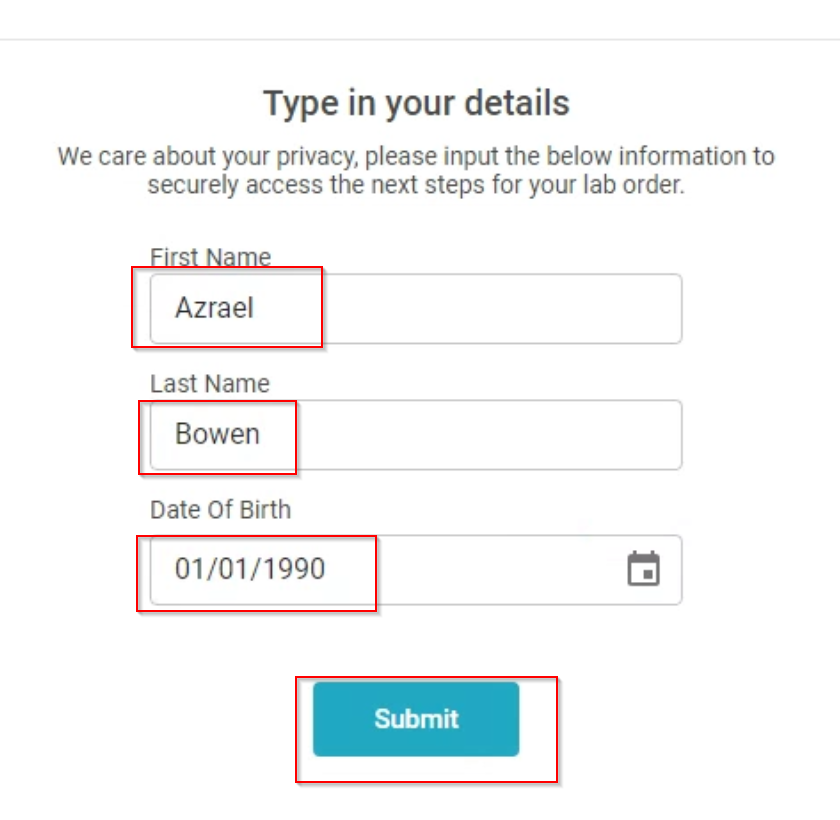The image size is (840, 820).
Task: Click the "Type in your details" heading
Action: click(x=416, y=103)
